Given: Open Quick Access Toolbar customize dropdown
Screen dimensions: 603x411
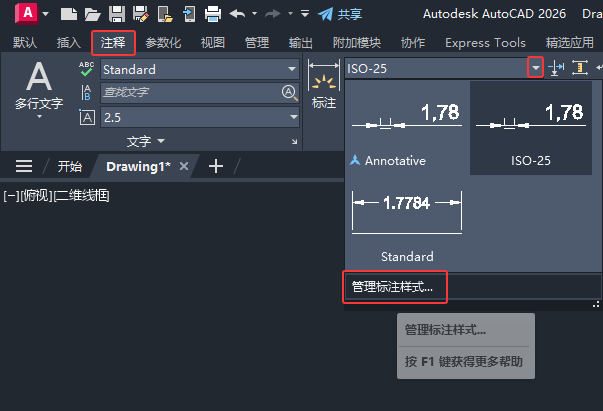Looking at the screenshot, I should [305, 14].
